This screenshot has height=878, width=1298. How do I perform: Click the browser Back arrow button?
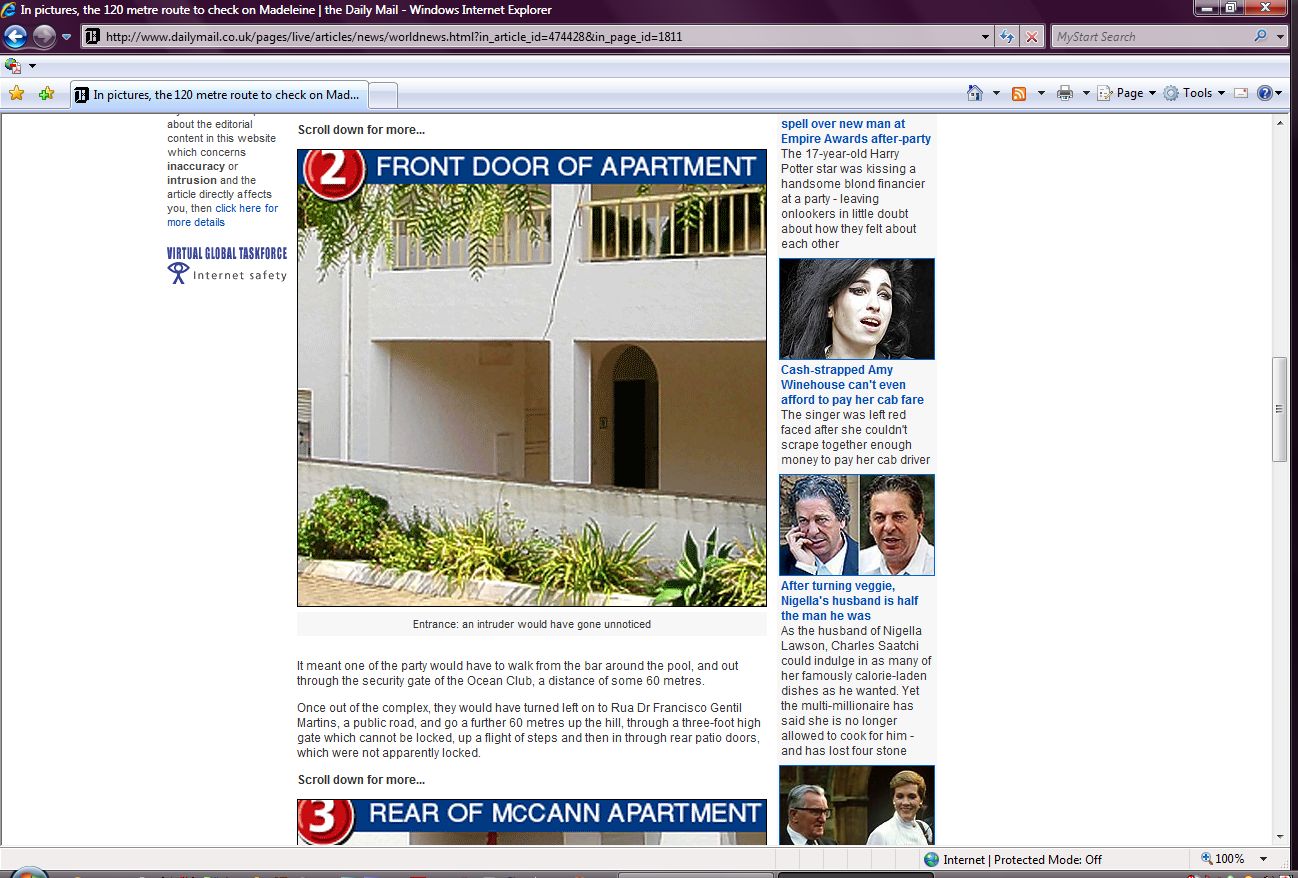[15, 37]
